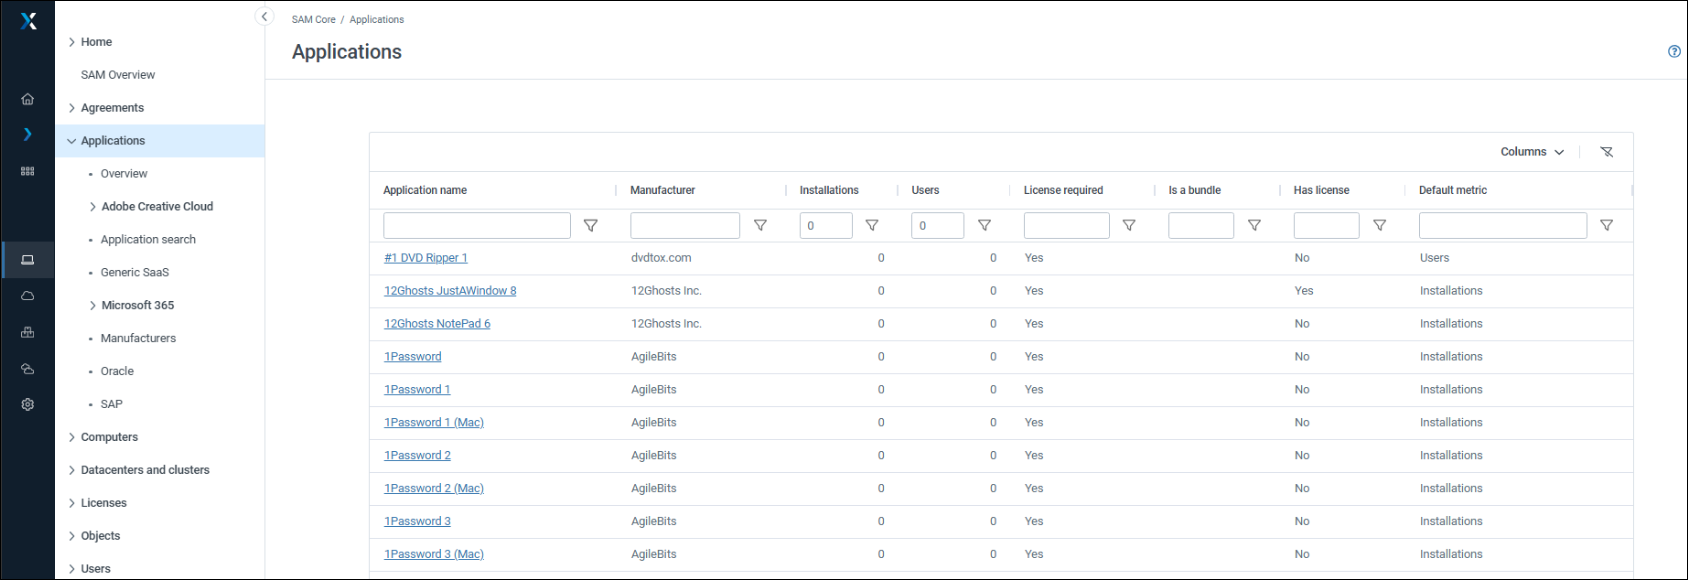Click the Xensam X logo icon
Viewport: 1688px width, 580px height.
[x=28, y=20]
